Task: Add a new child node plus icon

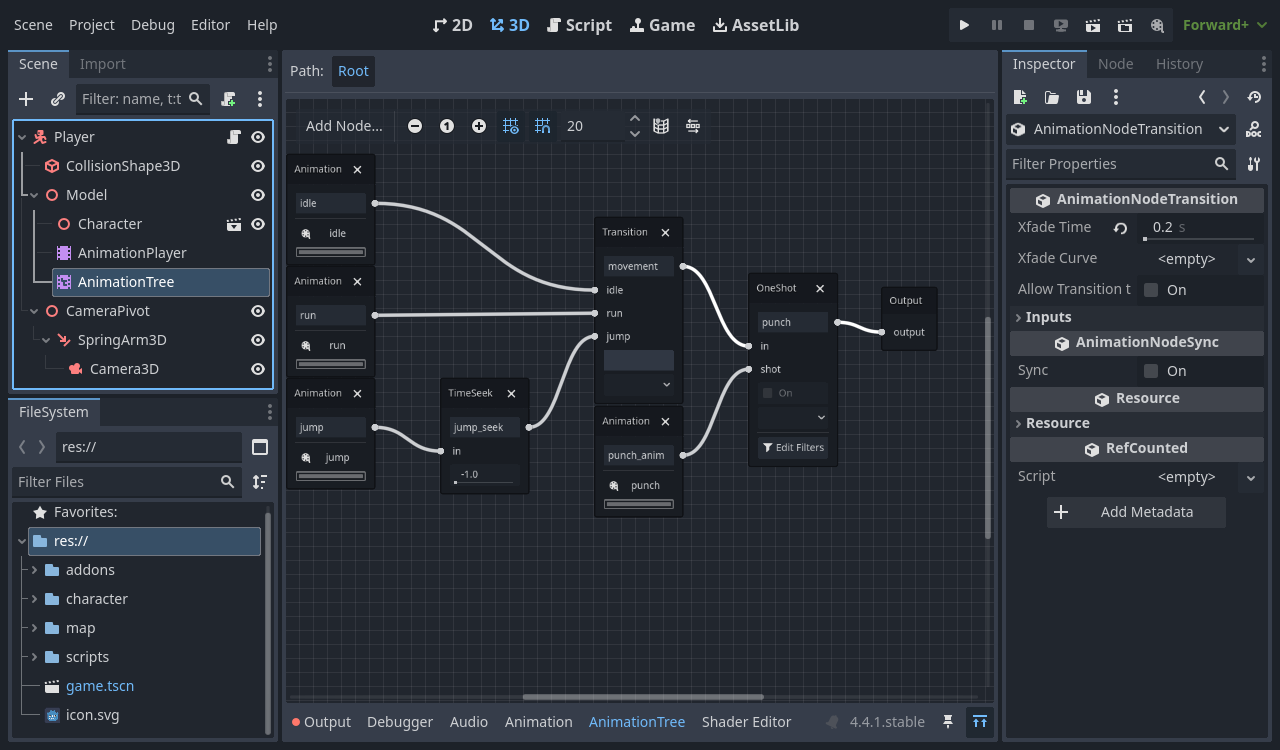Action: pyautogui.click(x=26, y=99)
